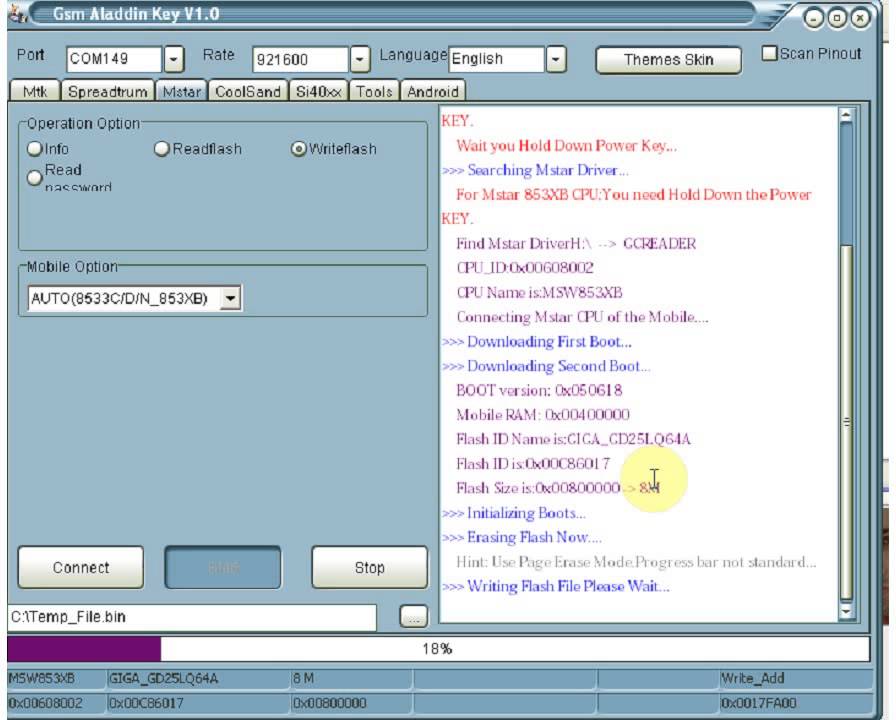
Task: Click the log scrollbar up arrow
Action: pyautogui.click(x=846, y=116)
